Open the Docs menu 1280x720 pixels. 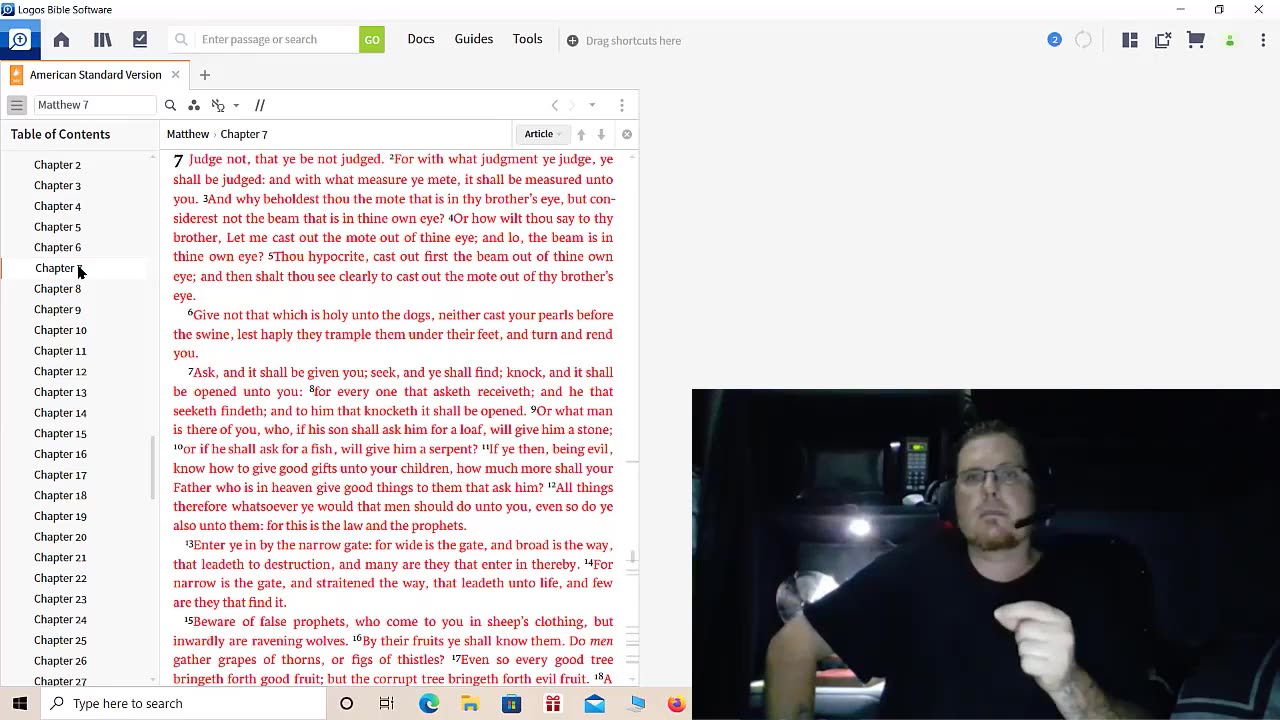click(x=421, y=39)
